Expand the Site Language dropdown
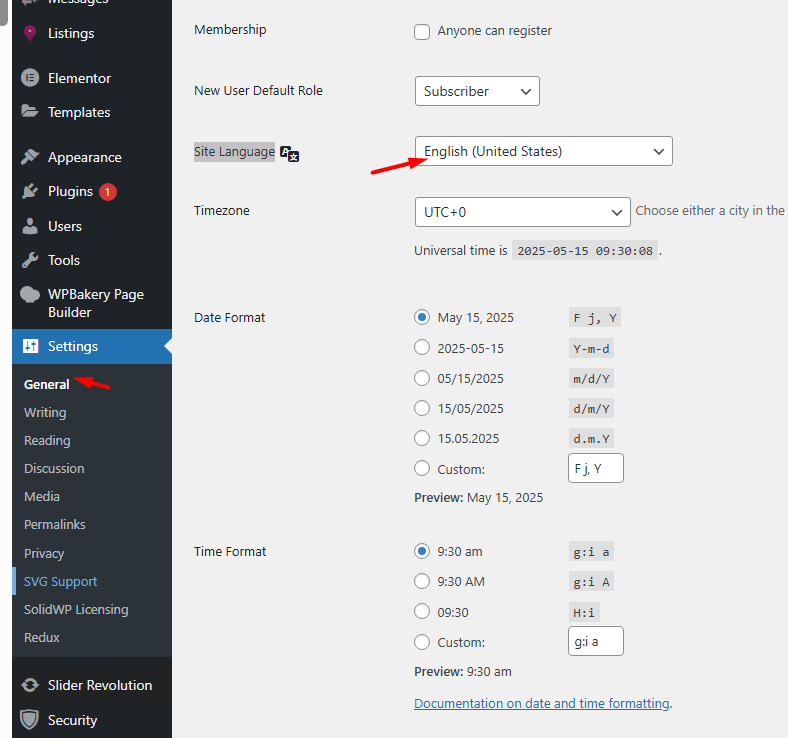The height and width of the screenshot is (738, 788). (543, 151)
